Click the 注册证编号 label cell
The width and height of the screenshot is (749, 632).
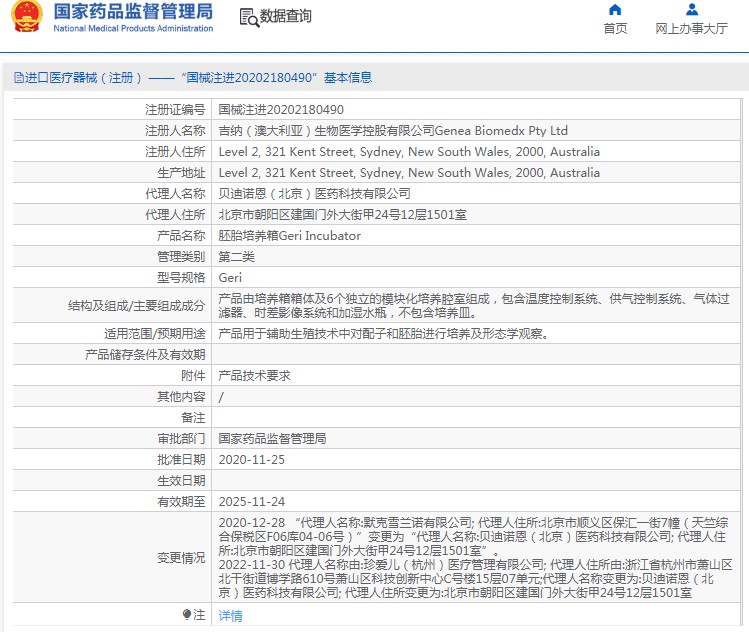[112, 109]
